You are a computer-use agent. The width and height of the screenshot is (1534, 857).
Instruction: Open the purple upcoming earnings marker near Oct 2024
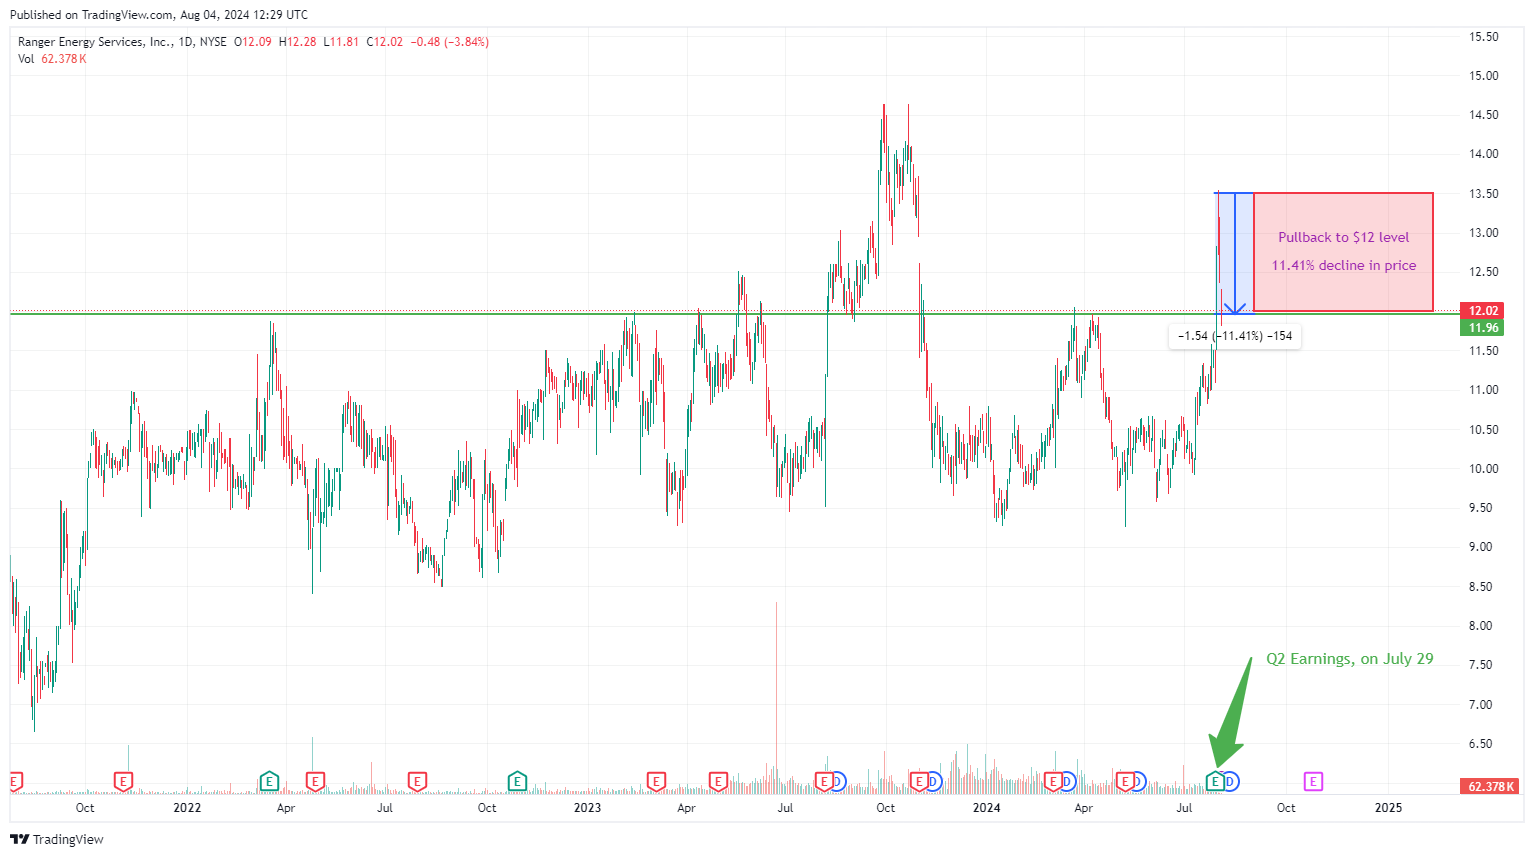coord(1313,781)
